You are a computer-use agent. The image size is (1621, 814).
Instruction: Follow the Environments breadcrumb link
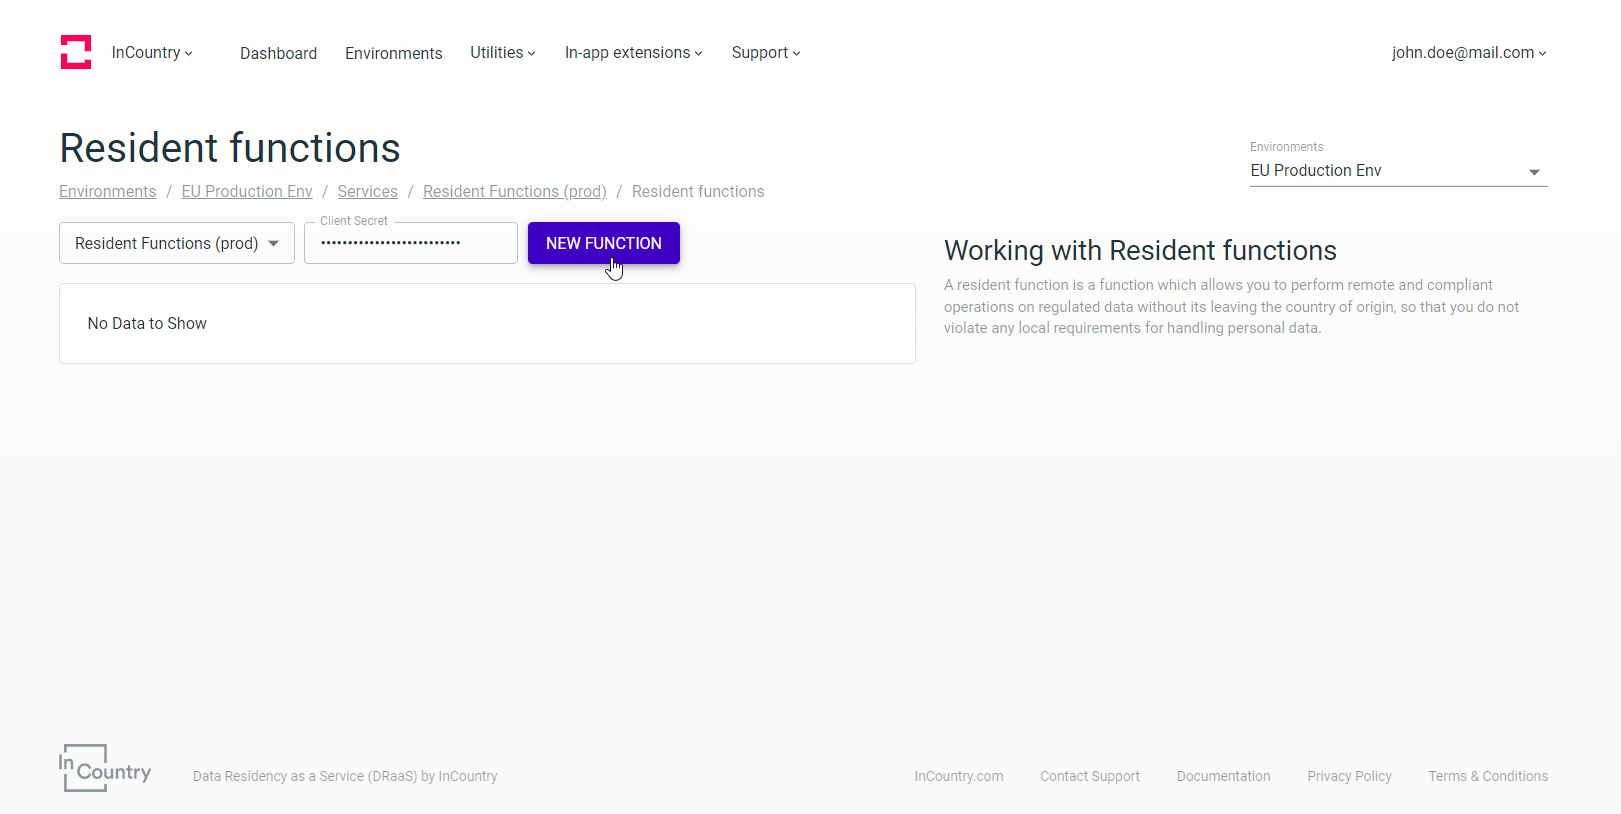click(107, 191)
